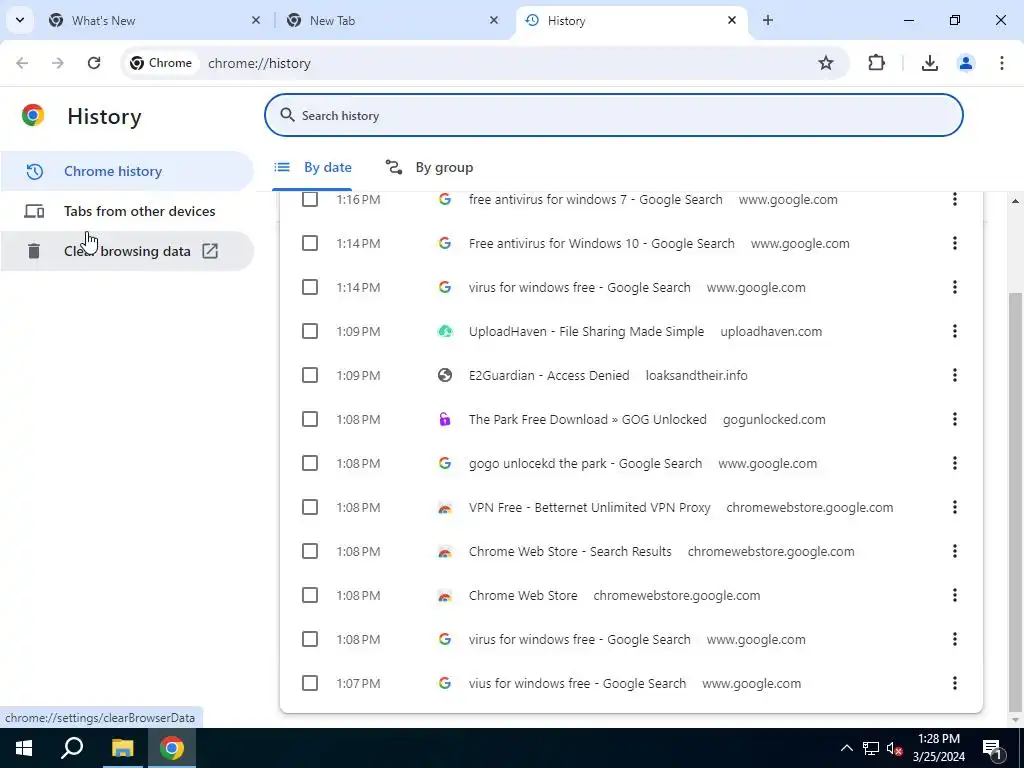Check the VPN Free Betternet checkbox
The height and width of the screenshot is (768, 1024).
point(310,507)
